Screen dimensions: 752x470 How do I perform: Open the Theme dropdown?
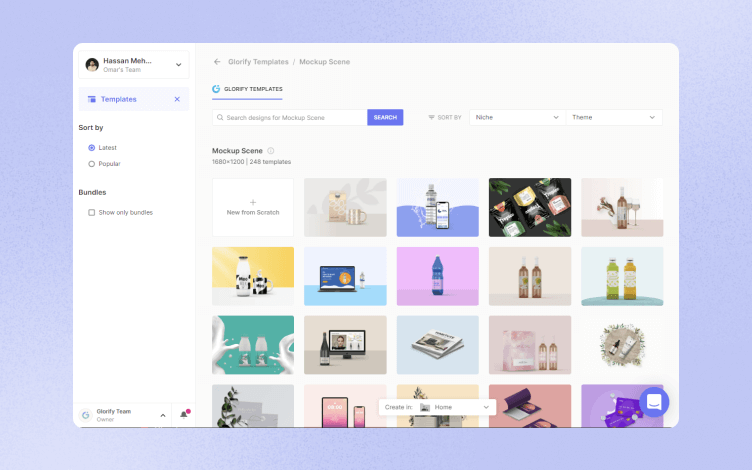(x=614, y=118)
